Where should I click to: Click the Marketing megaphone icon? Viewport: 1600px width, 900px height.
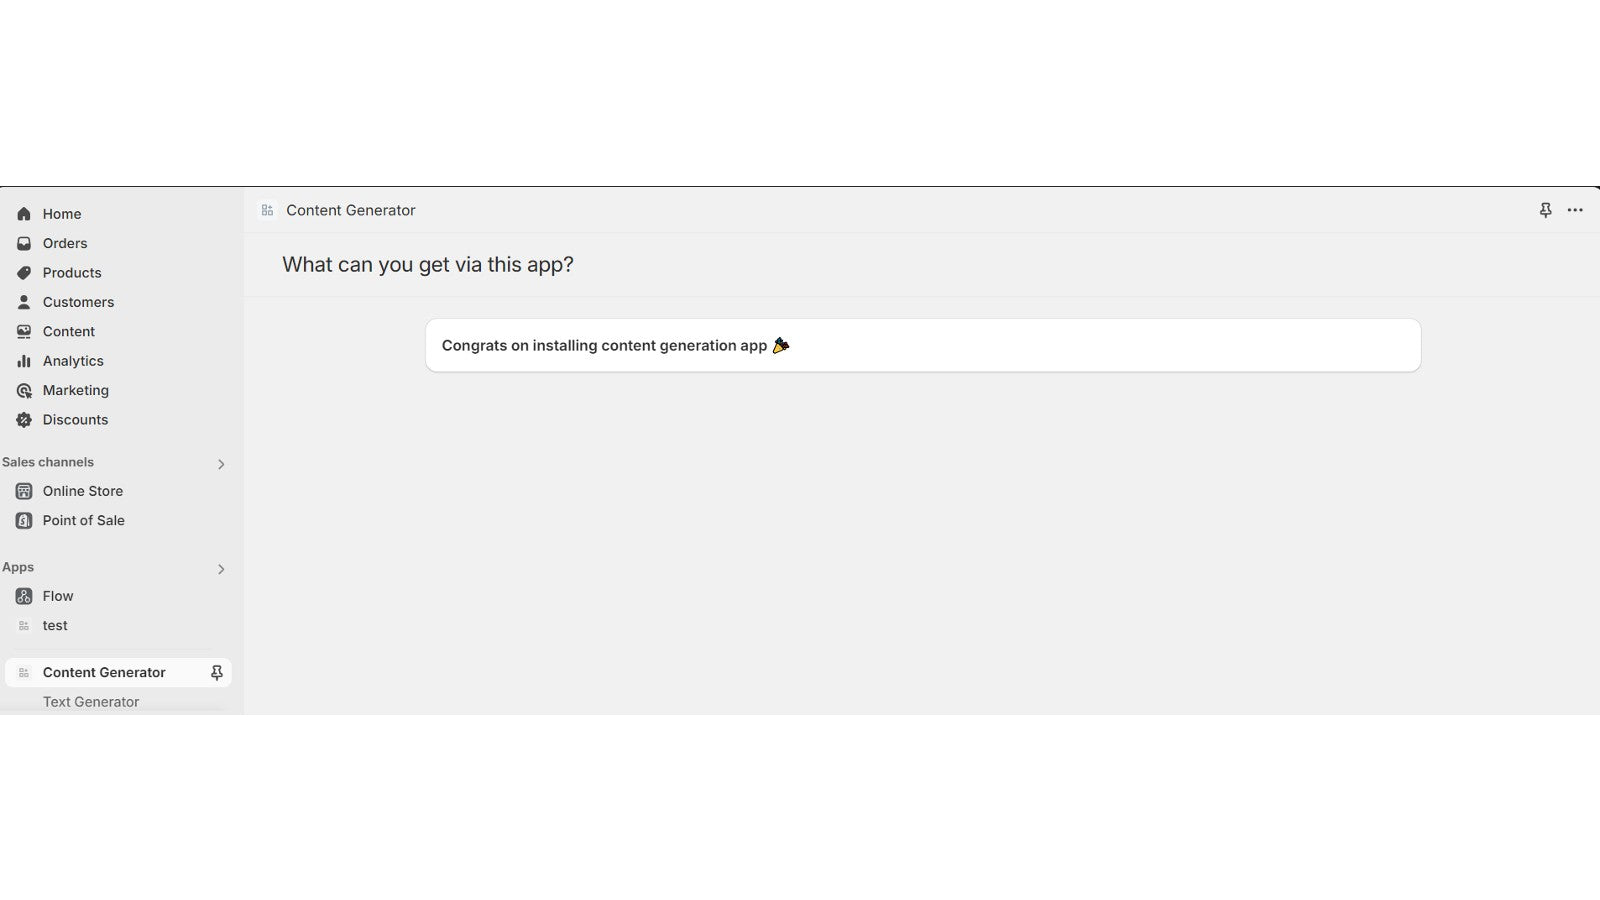[x=23, y=390]
